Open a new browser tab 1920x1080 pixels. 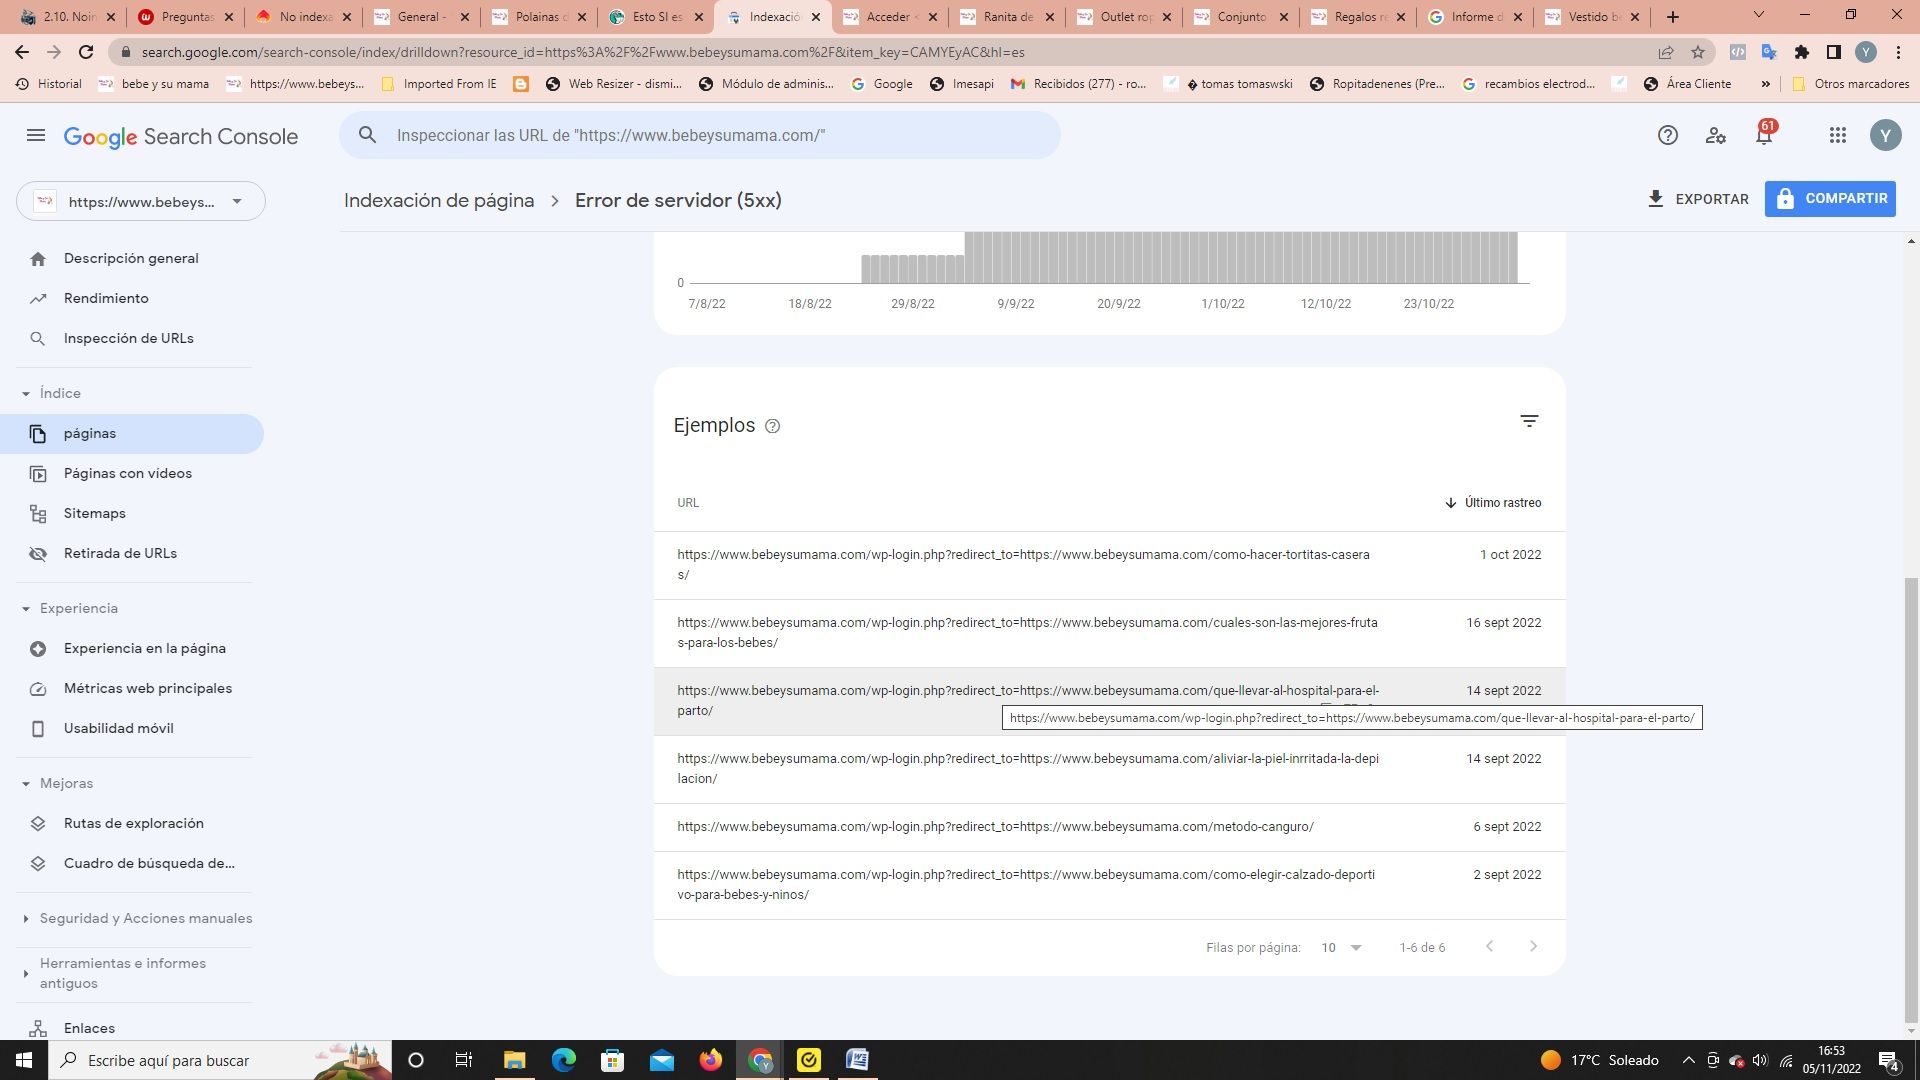[1673, 17]
